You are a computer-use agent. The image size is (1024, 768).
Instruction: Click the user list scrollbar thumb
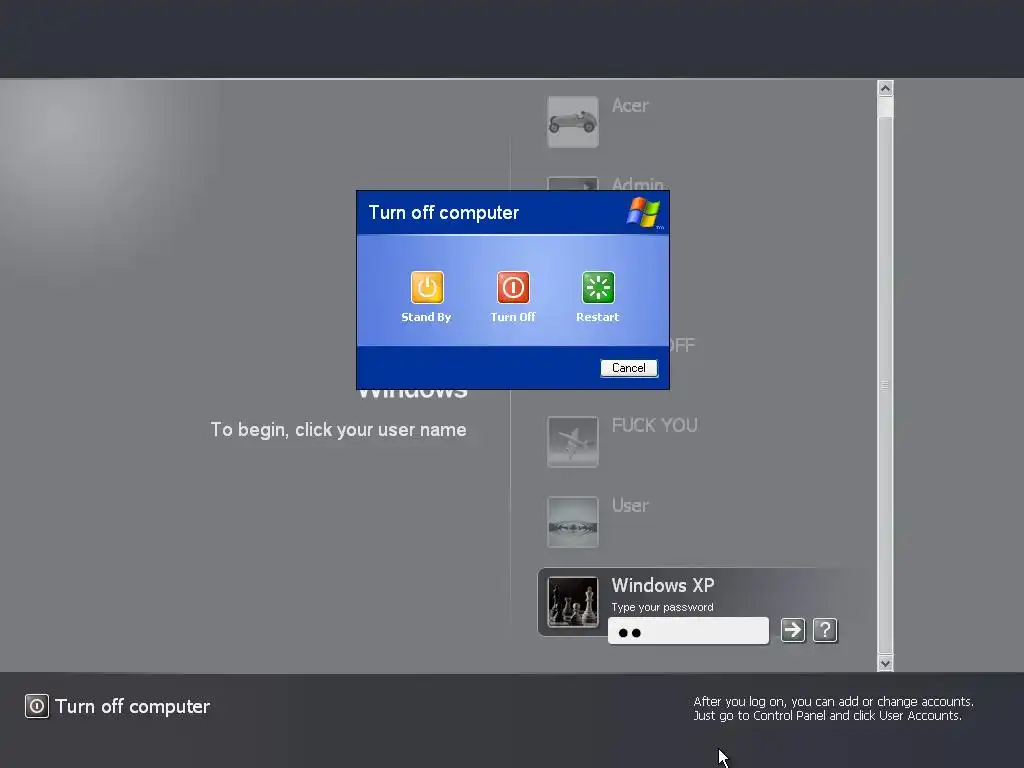pos(886,385)
